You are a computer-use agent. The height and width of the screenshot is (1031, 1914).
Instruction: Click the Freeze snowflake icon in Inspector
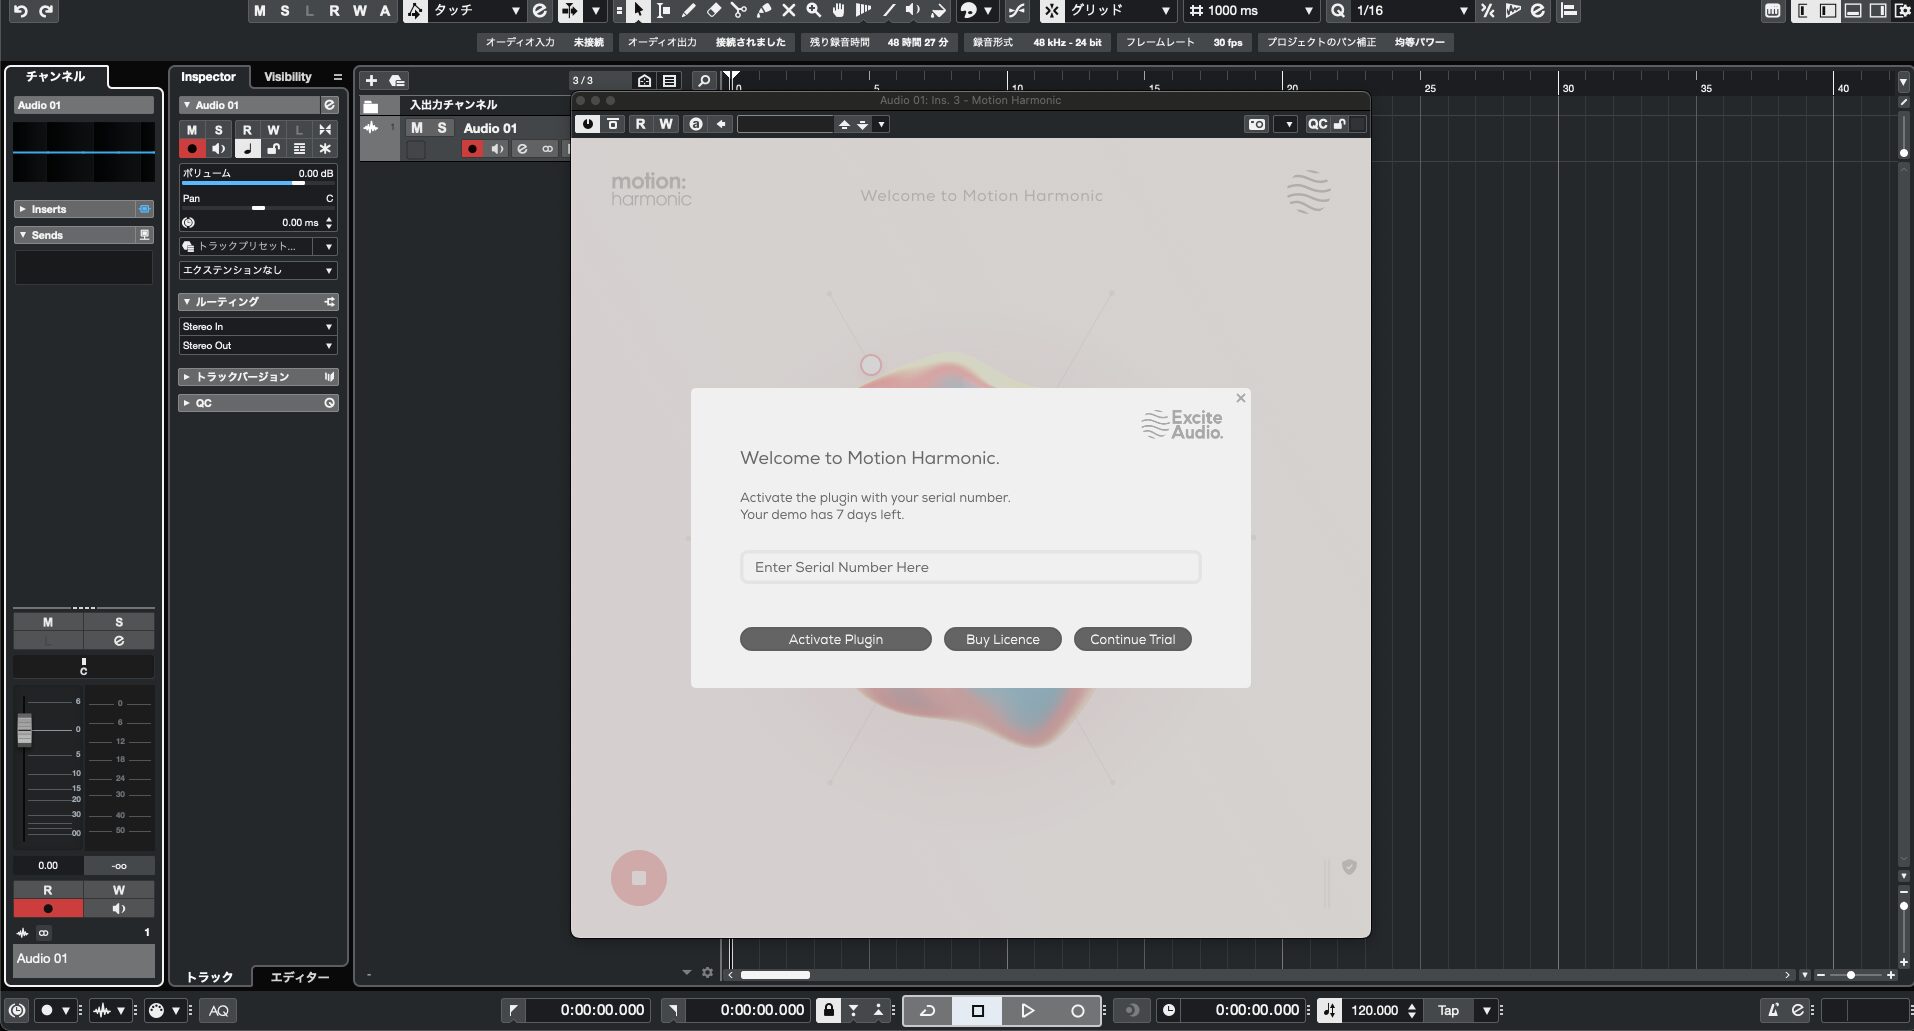coord(325,149)
